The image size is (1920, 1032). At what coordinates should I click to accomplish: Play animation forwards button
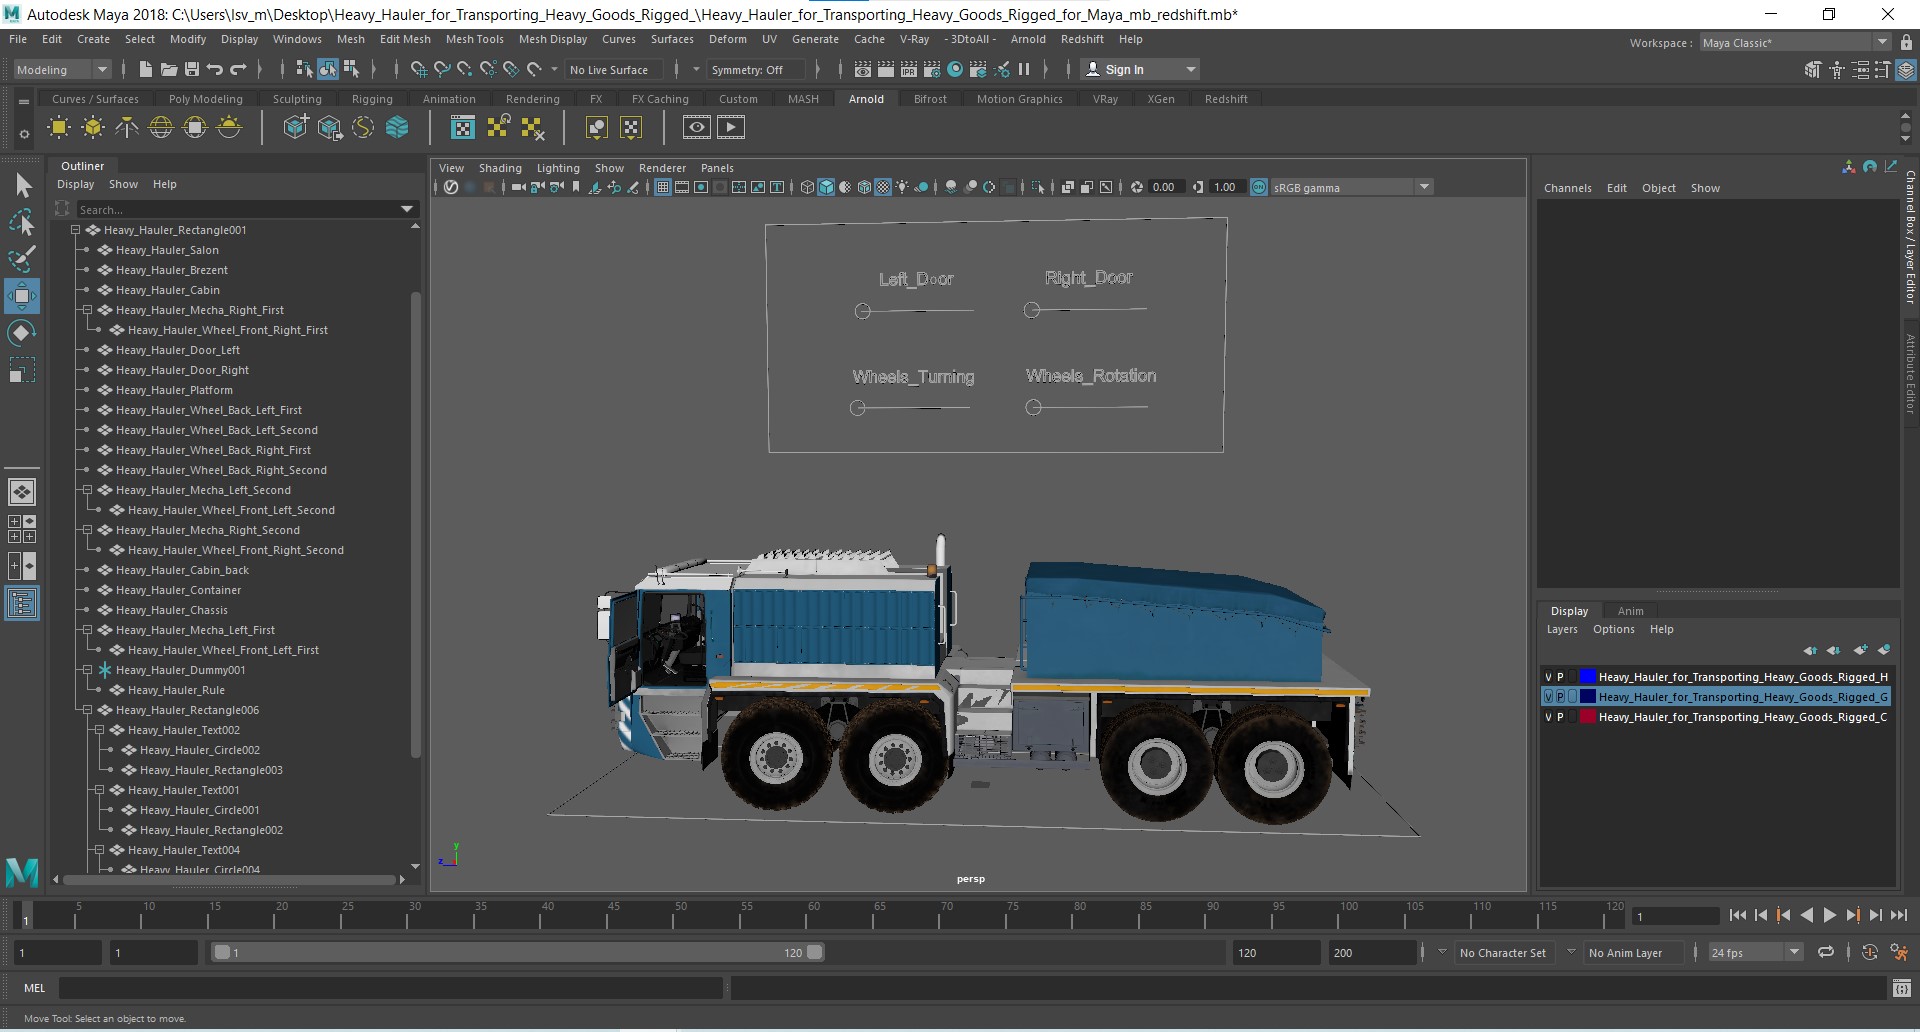coord(1829,915)
